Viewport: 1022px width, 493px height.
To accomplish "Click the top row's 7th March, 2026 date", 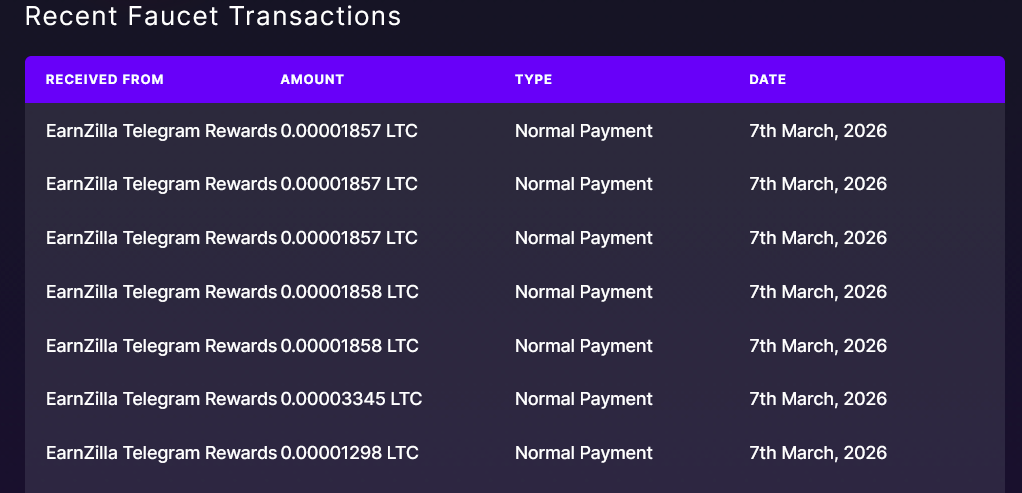I will click(x=817, y=130).
